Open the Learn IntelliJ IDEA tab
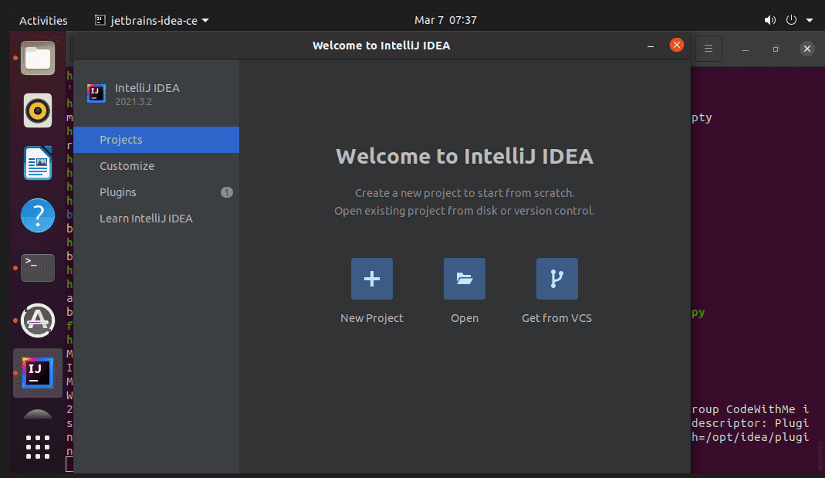 (x=156, y=218)
